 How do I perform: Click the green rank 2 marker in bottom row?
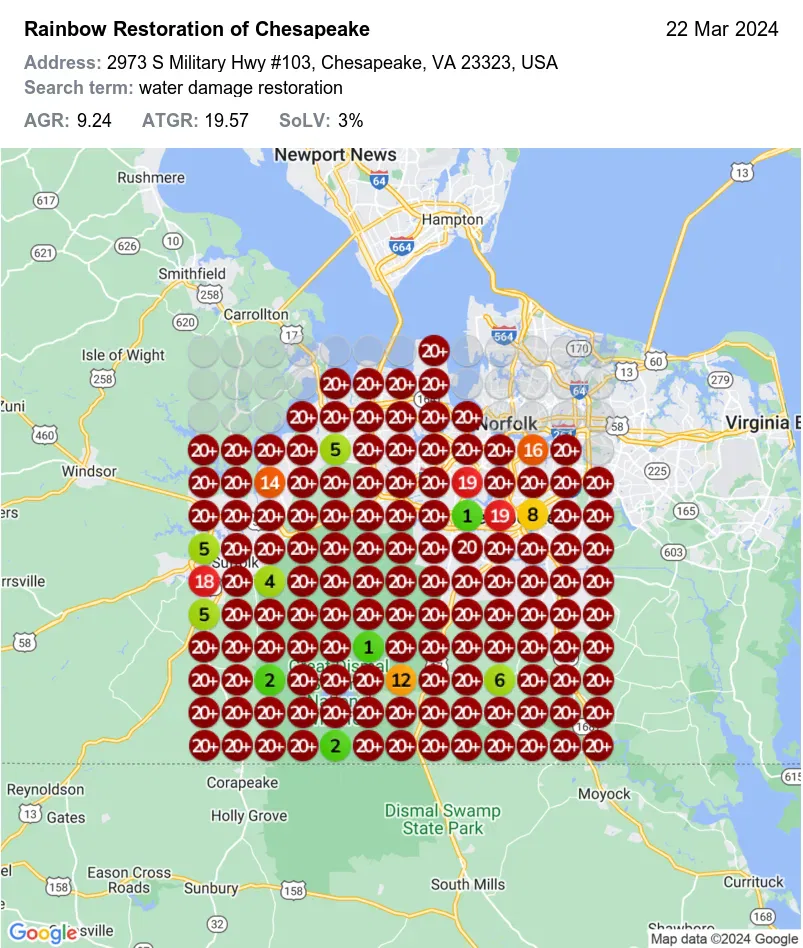[x=335, y=746]
